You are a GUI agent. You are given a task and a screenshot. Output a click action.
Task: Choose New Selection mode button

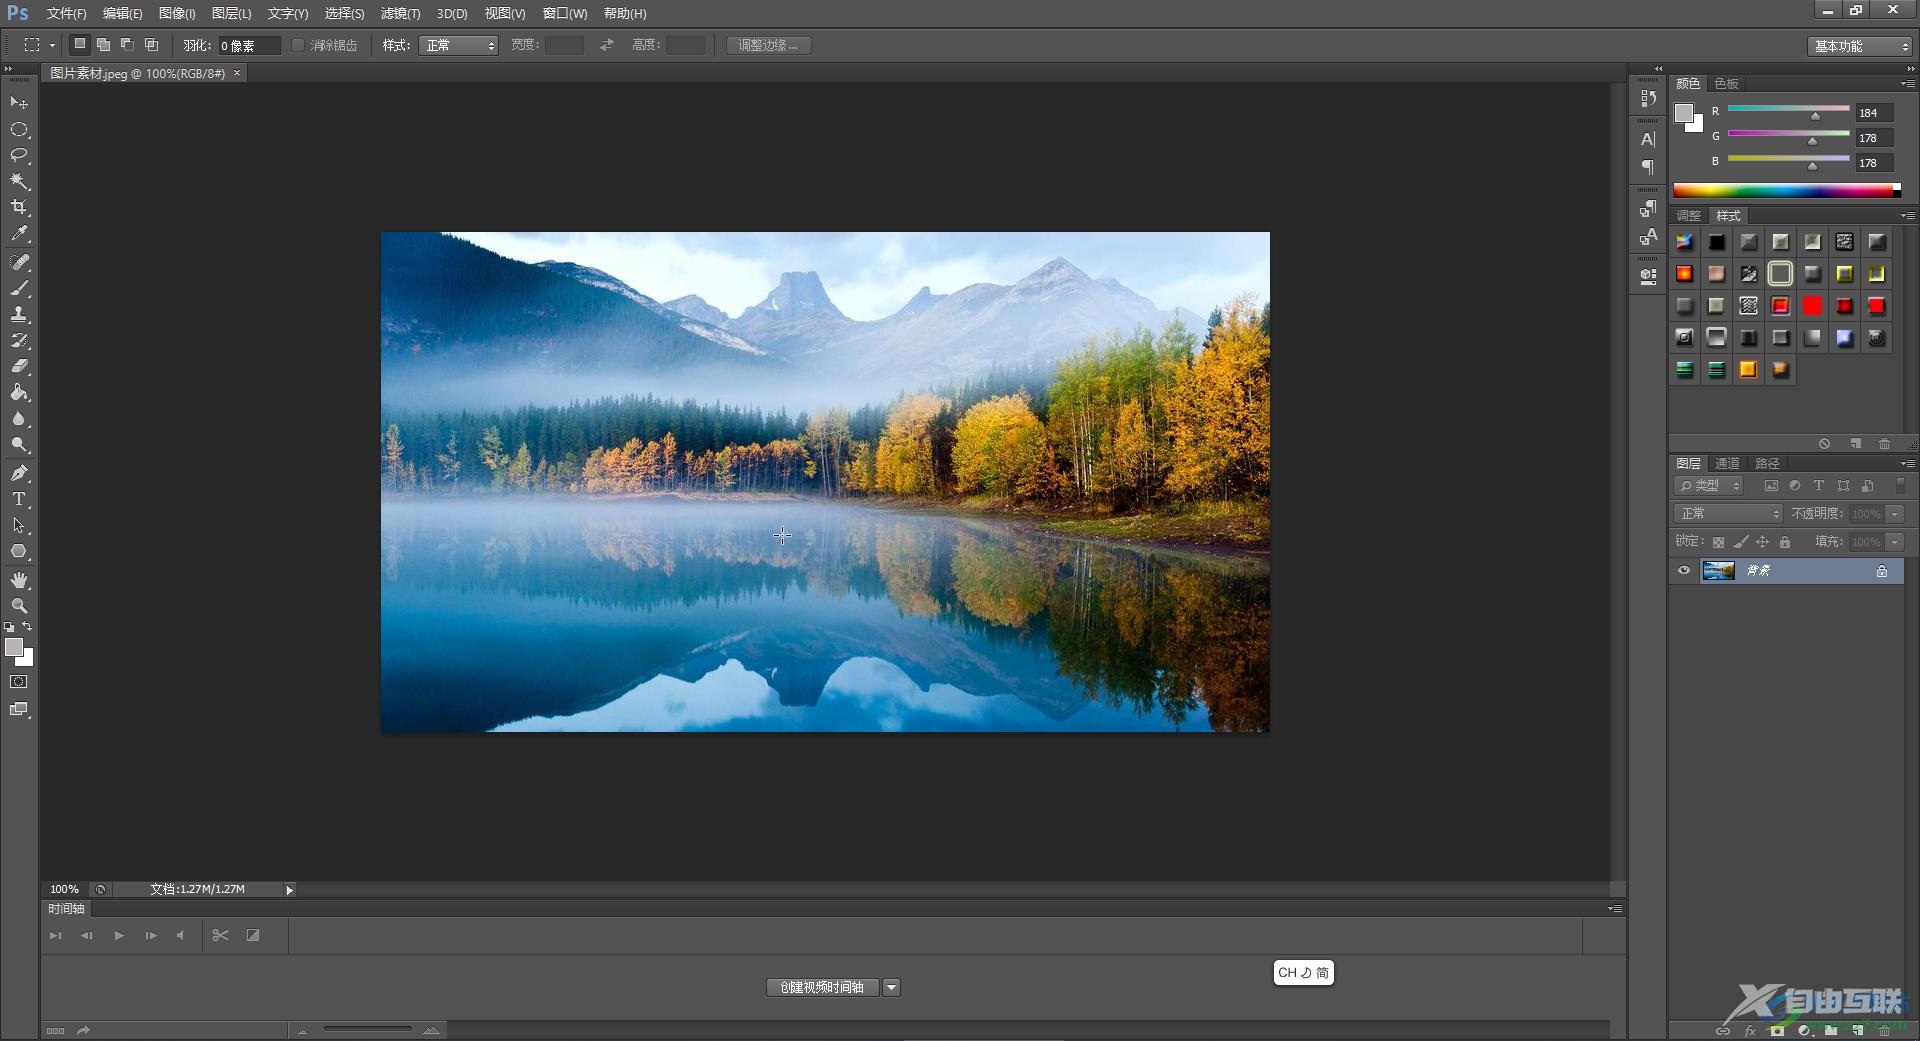(80, 45)
